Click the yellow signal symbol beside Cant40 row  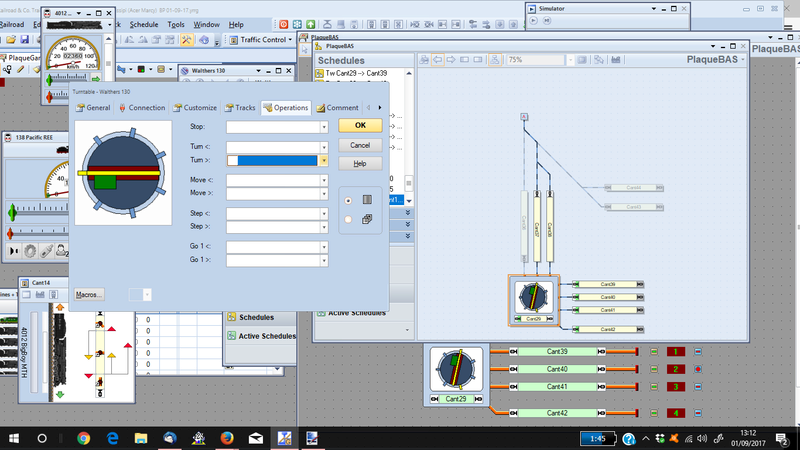point(654,369)
